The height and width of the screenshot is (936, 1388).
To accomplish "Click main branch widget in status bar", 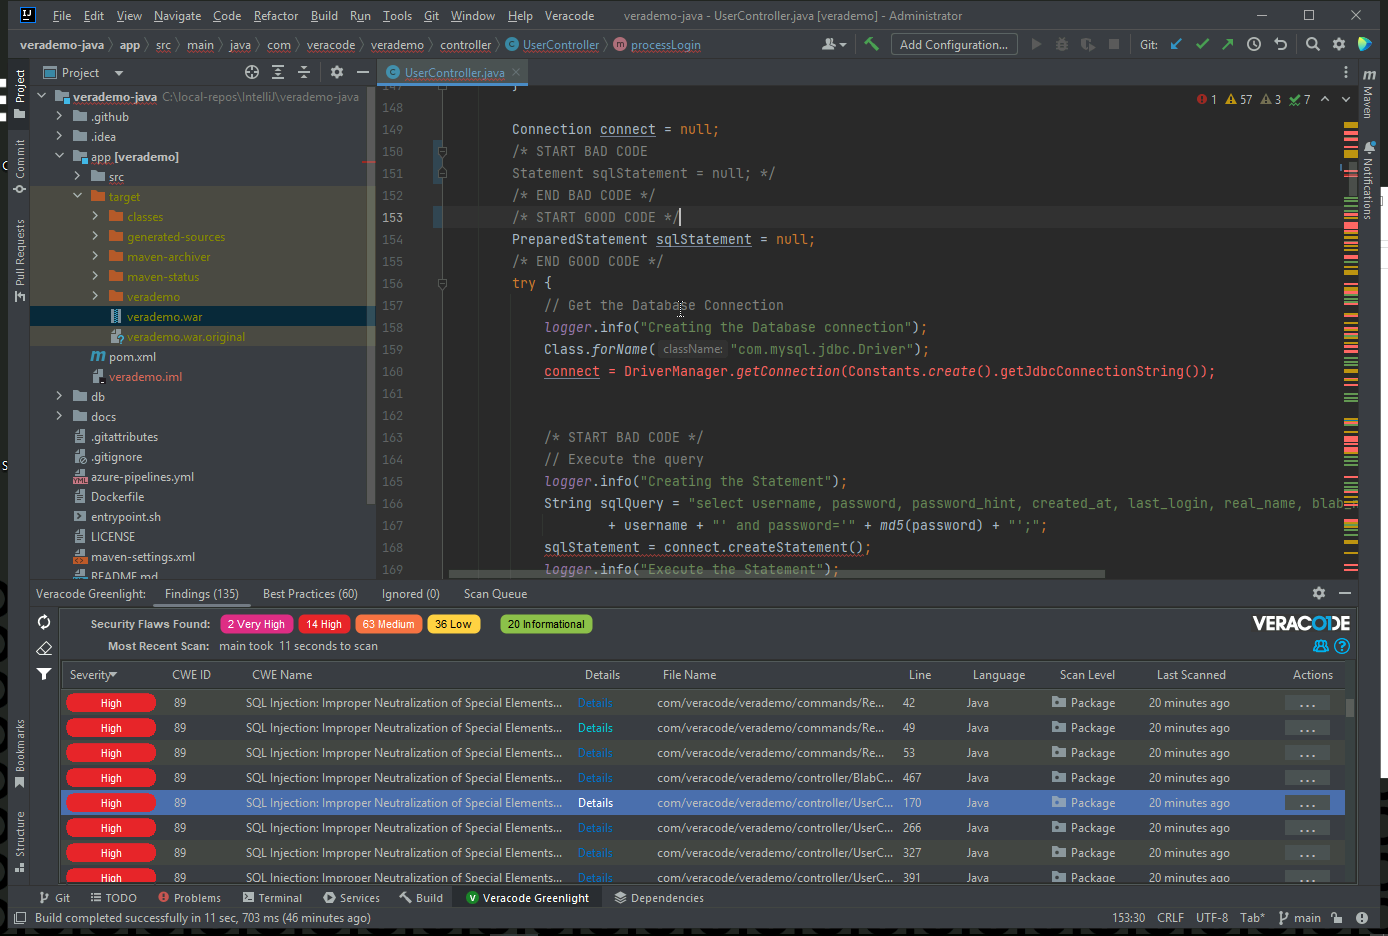I will 1299,918.
